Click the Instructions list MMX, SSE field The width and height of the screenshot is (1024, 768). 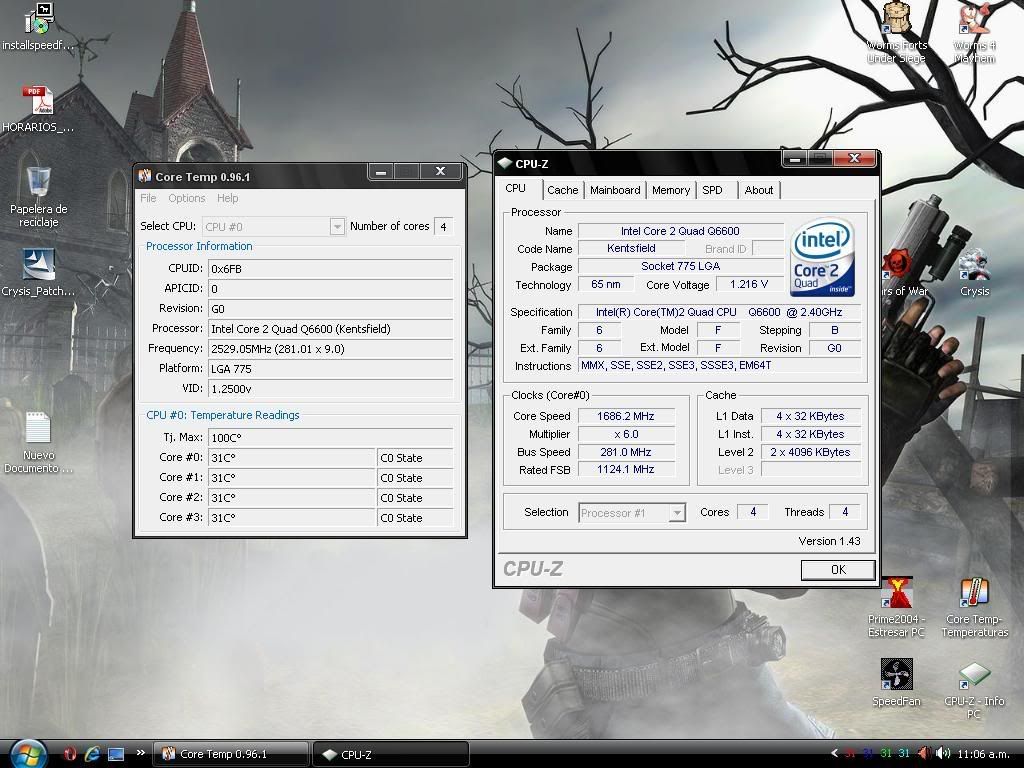(x=719, y=366)
